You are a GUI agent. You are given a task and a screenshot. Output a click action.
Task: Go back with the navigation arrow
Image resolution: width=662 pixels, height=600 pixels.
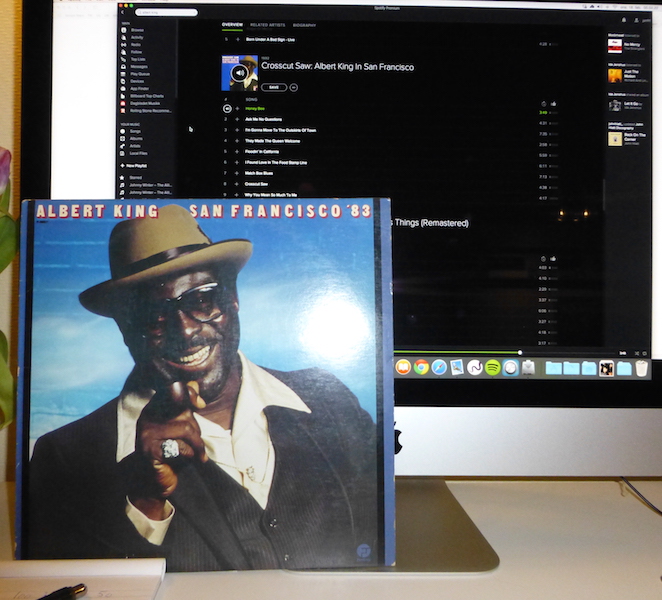point(123,13)
